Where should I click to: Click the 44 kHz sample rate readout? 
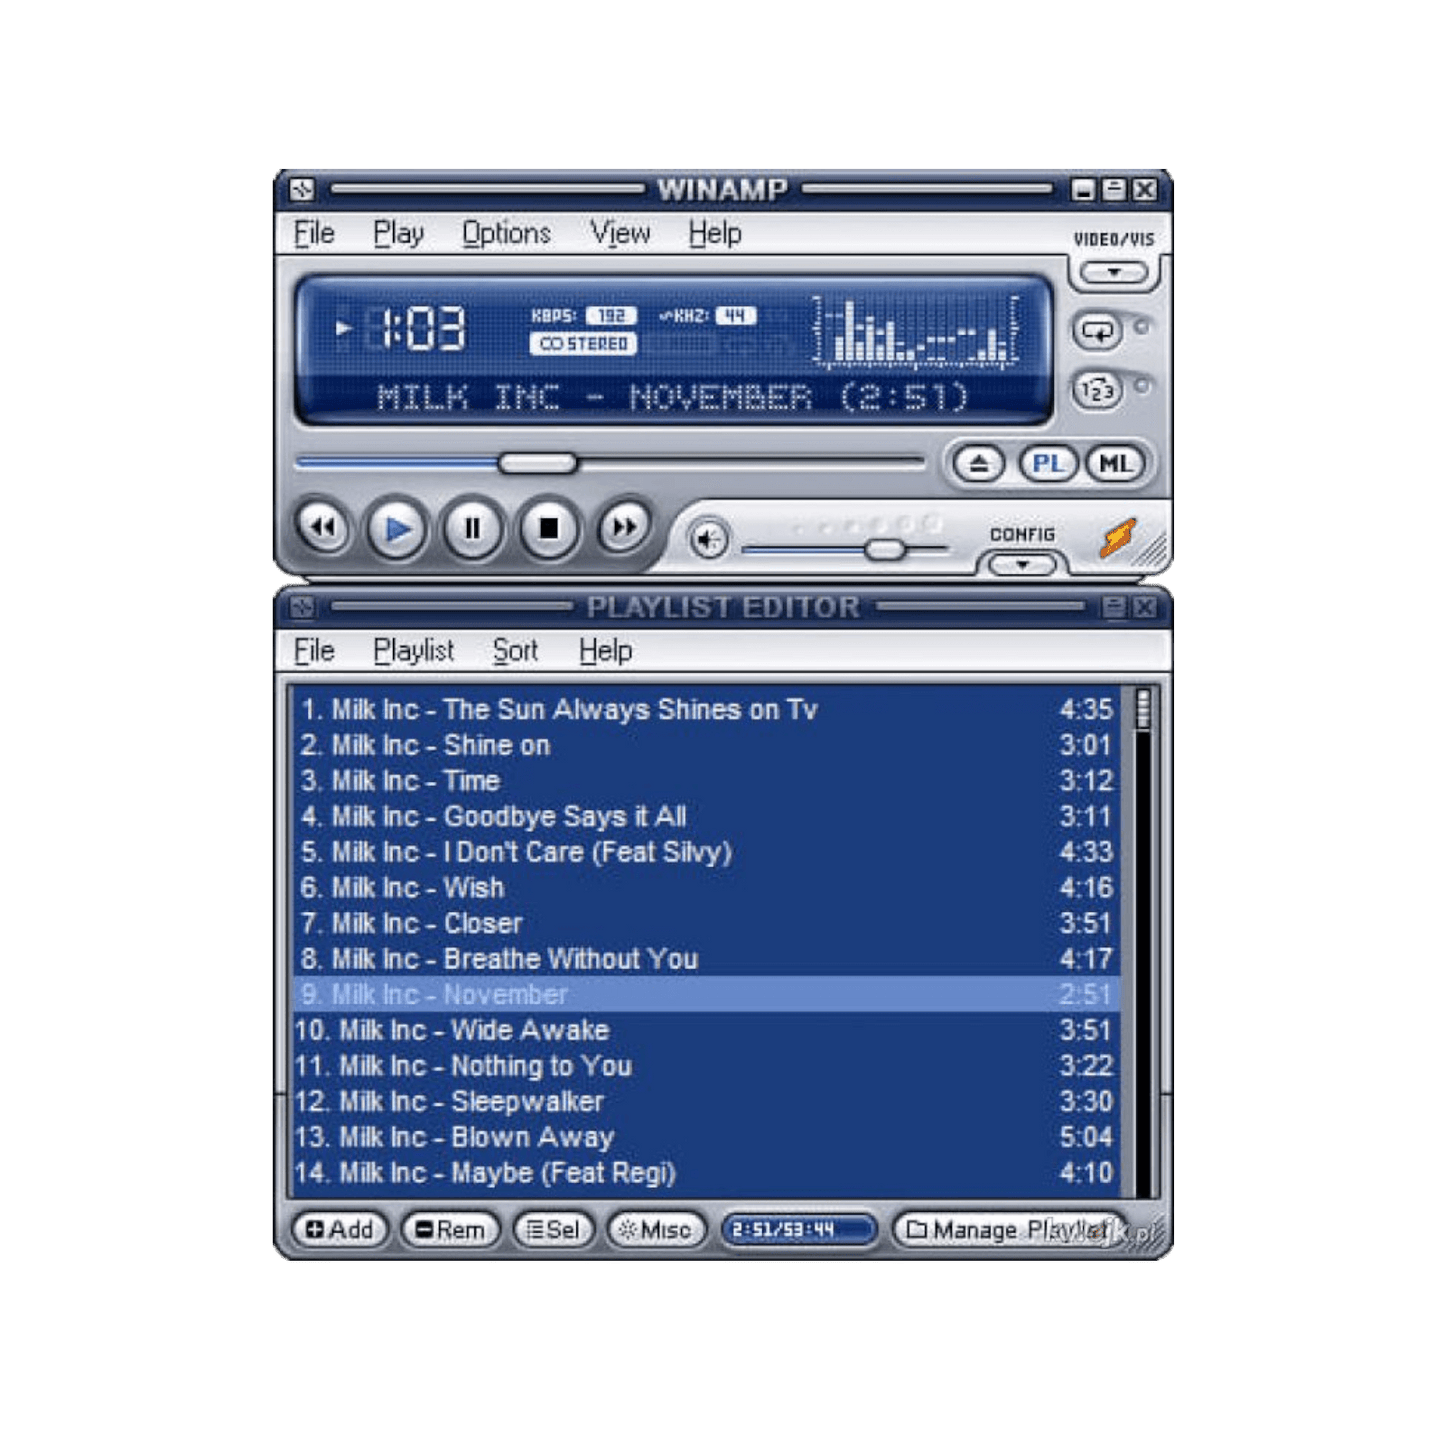735,316
